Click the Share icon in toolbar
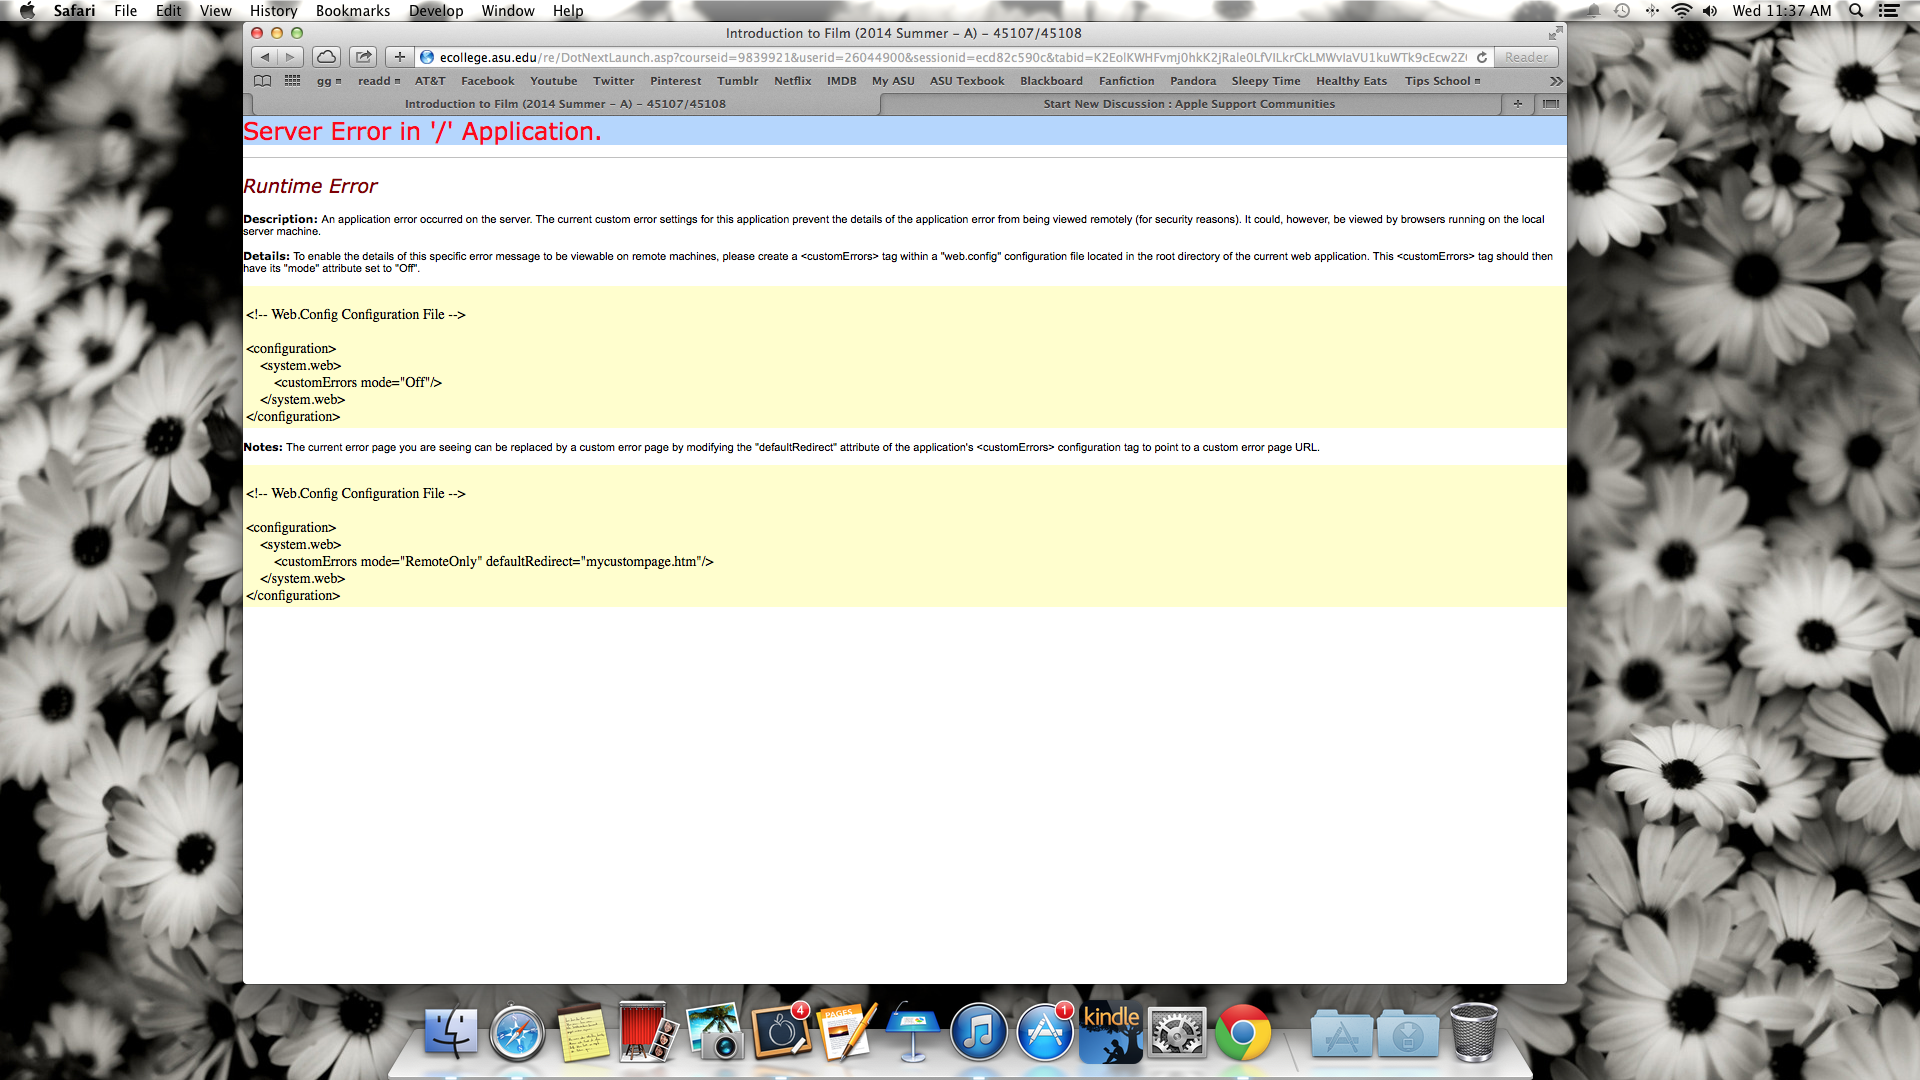Viewport: 1920px width, 1080px height. pyautogui.click(x=364, y=57)
